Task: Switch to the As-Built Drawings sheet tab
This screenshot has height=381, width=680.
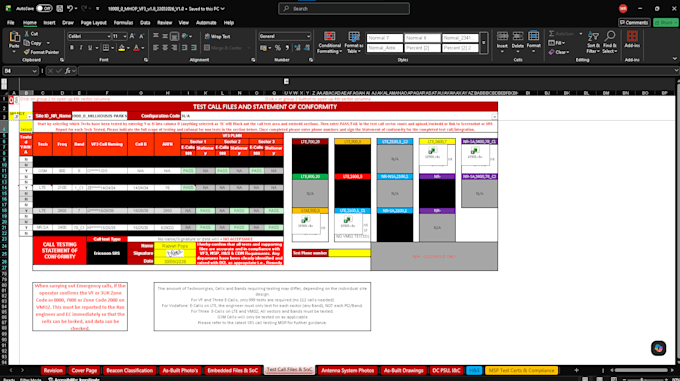Action: pos(403,371)
